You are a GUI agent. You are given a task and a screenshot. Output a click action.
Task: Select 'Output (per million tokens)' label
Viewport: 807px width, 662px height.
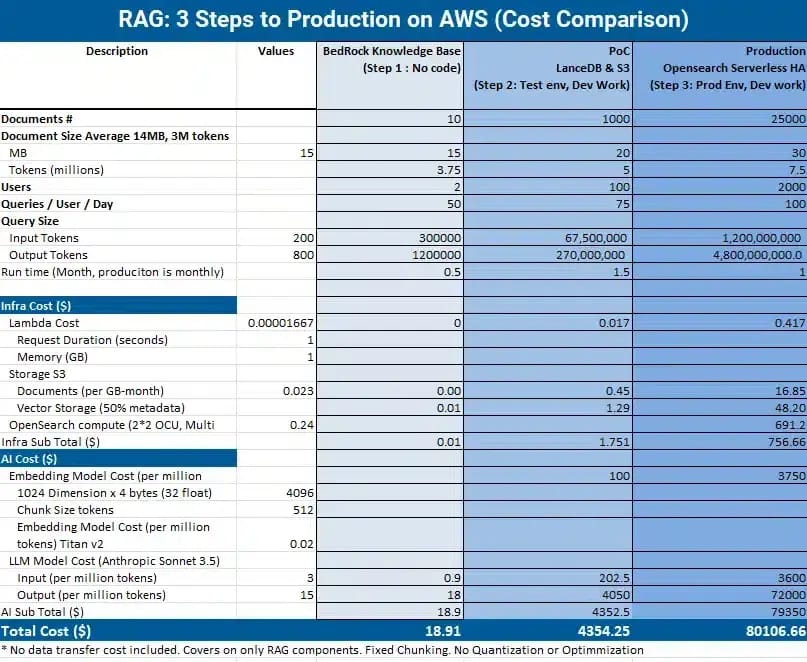(91, 595)
